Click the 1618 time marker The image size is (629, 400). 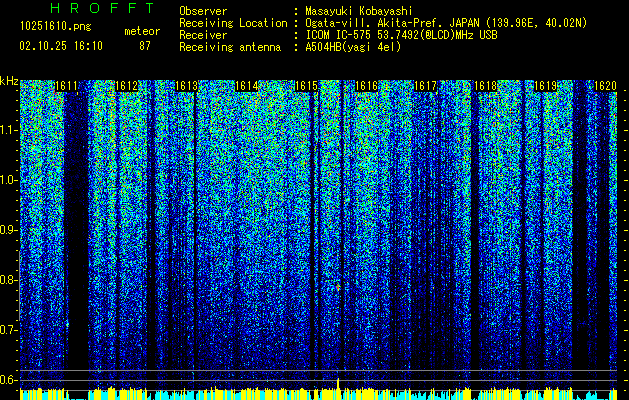pyautogui.click(x=485, y=86)
